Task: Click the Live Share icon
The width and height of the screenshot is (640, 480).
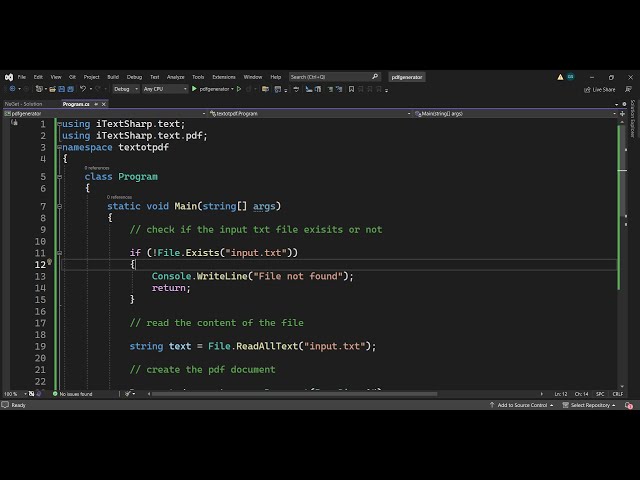Action: coord(587,89)
